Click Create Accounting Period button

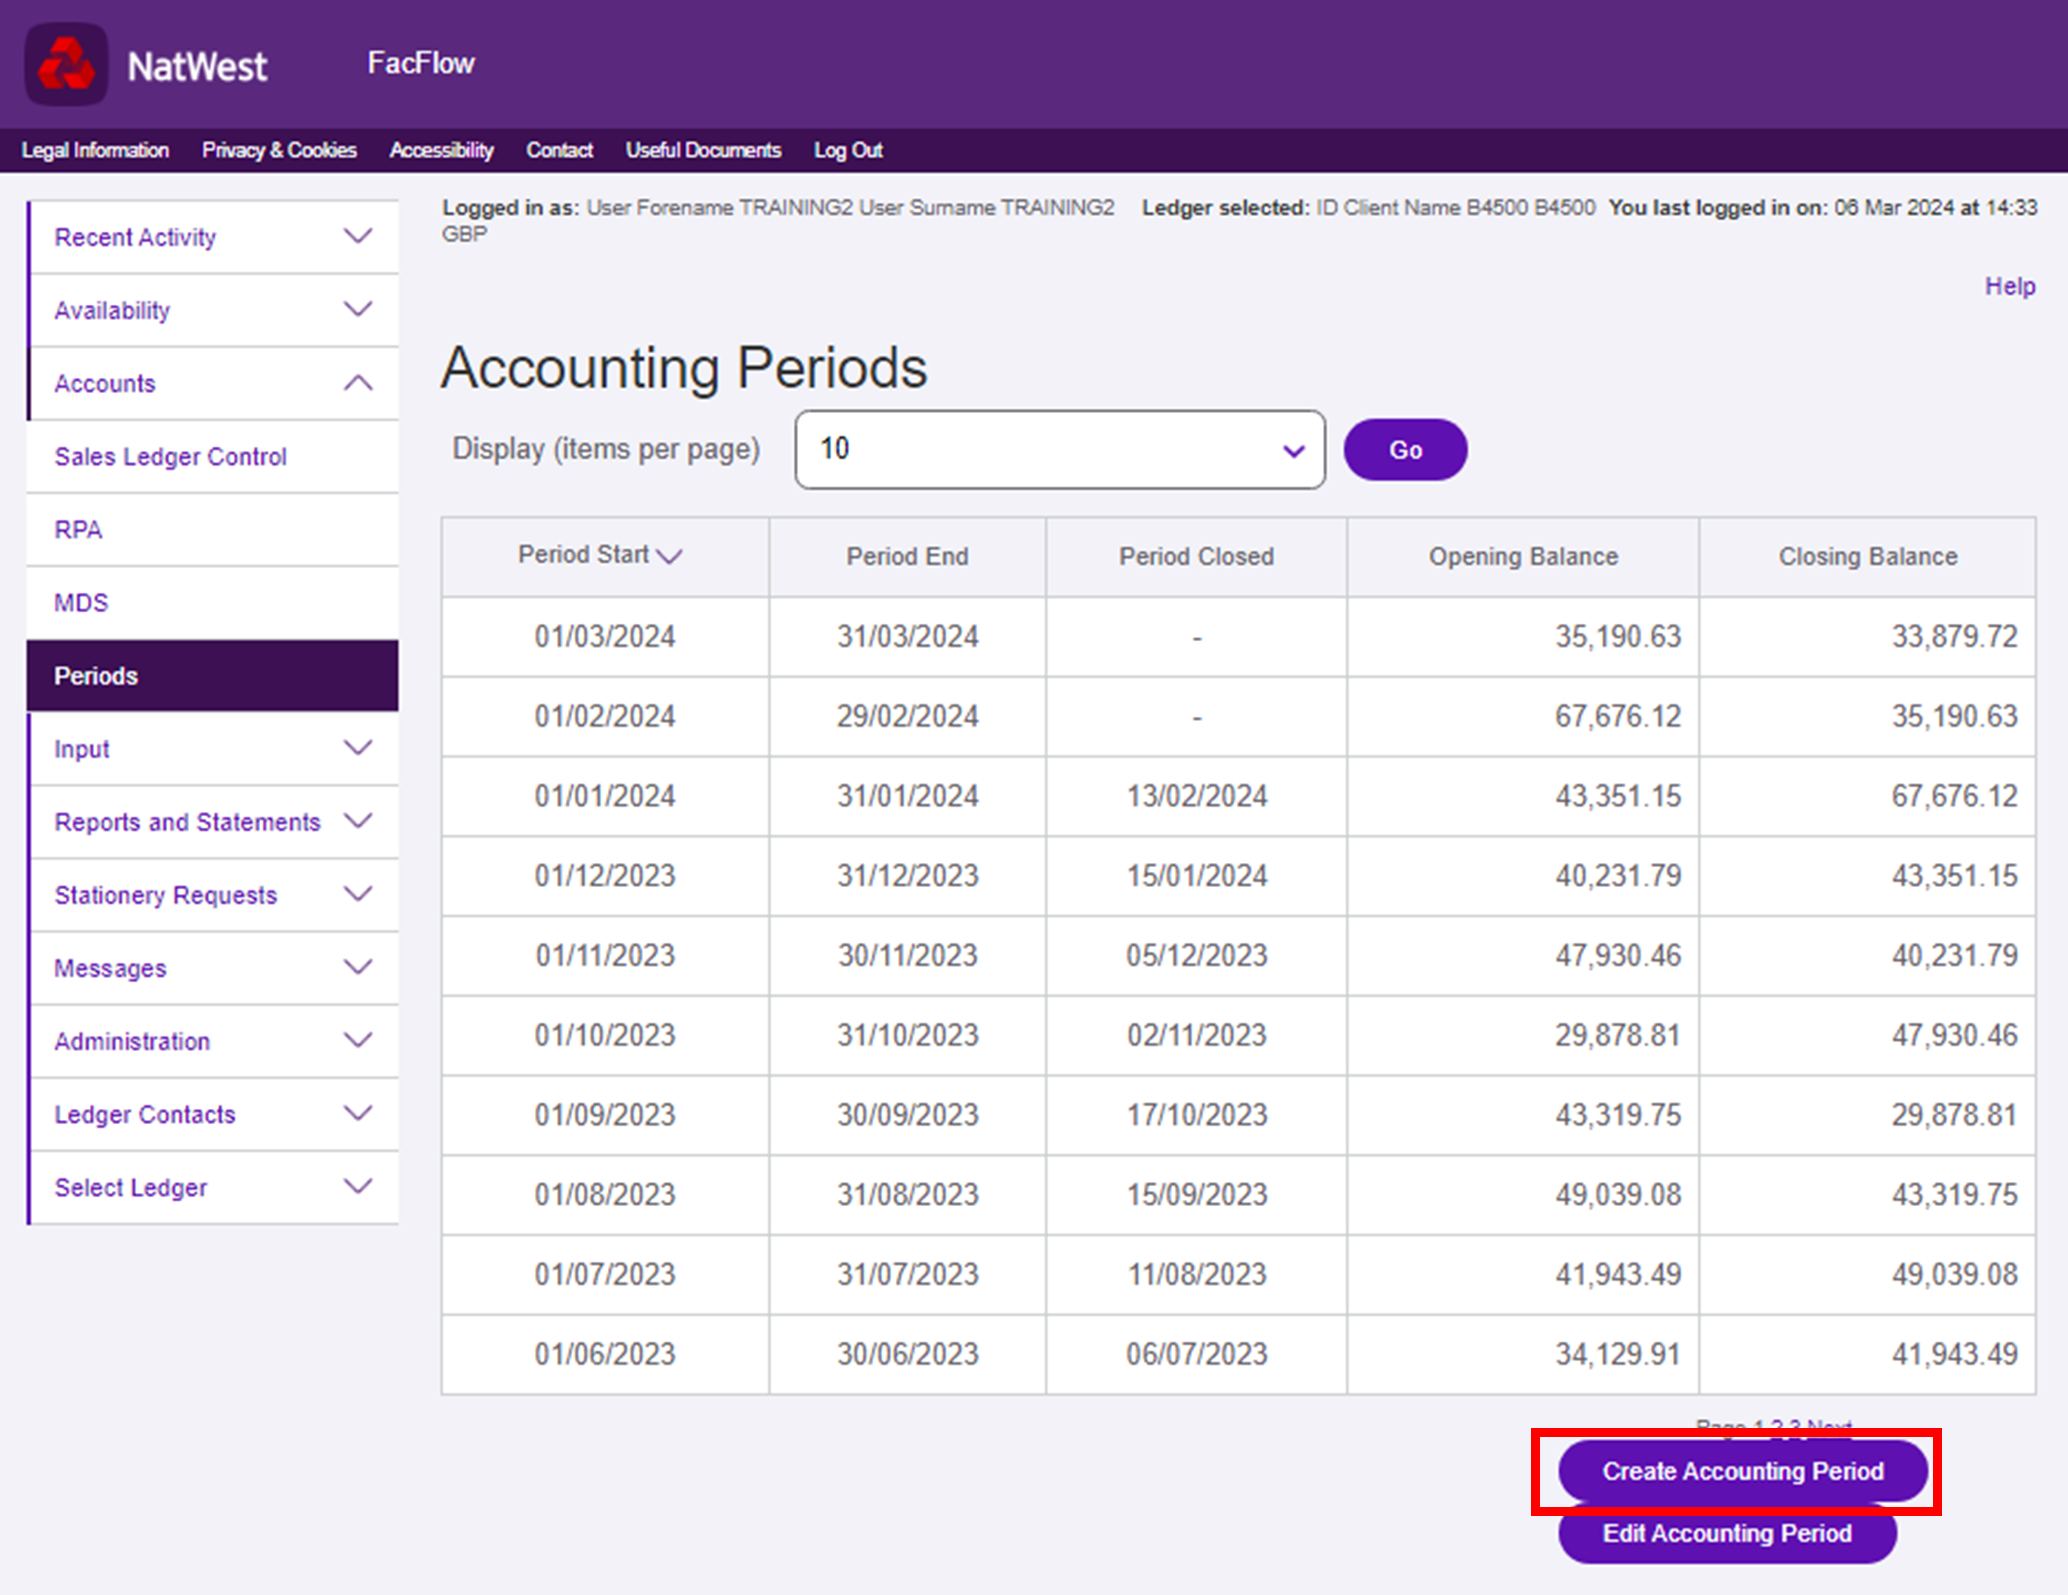pos(1742,1471)
